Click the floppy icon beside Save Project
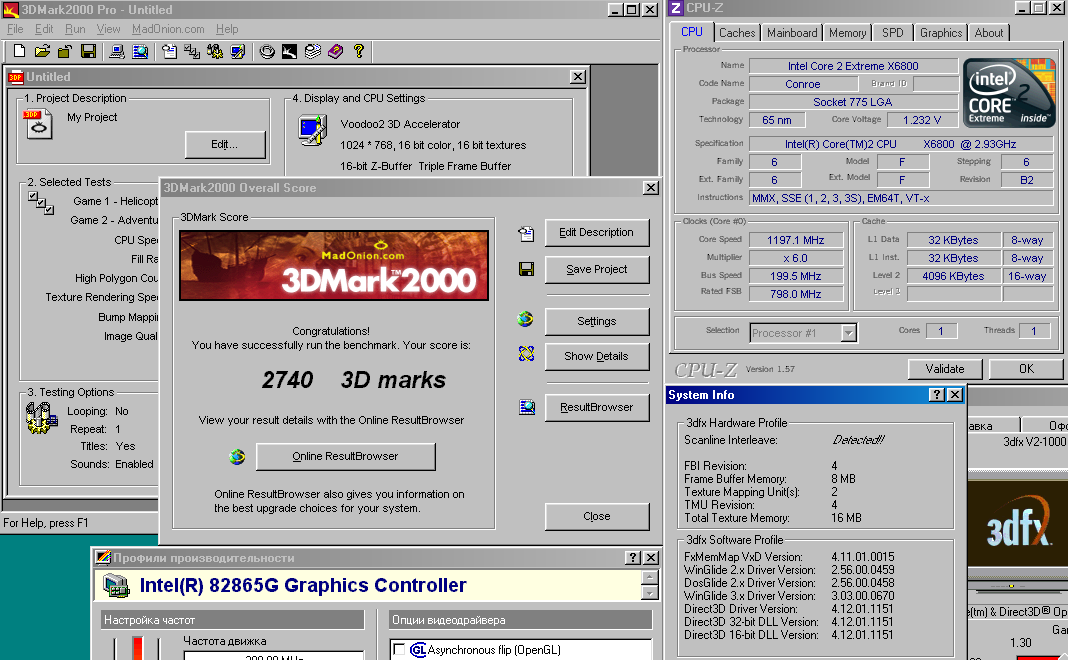Viewport: 1068px width, 660px height. (x=526, y=269)
